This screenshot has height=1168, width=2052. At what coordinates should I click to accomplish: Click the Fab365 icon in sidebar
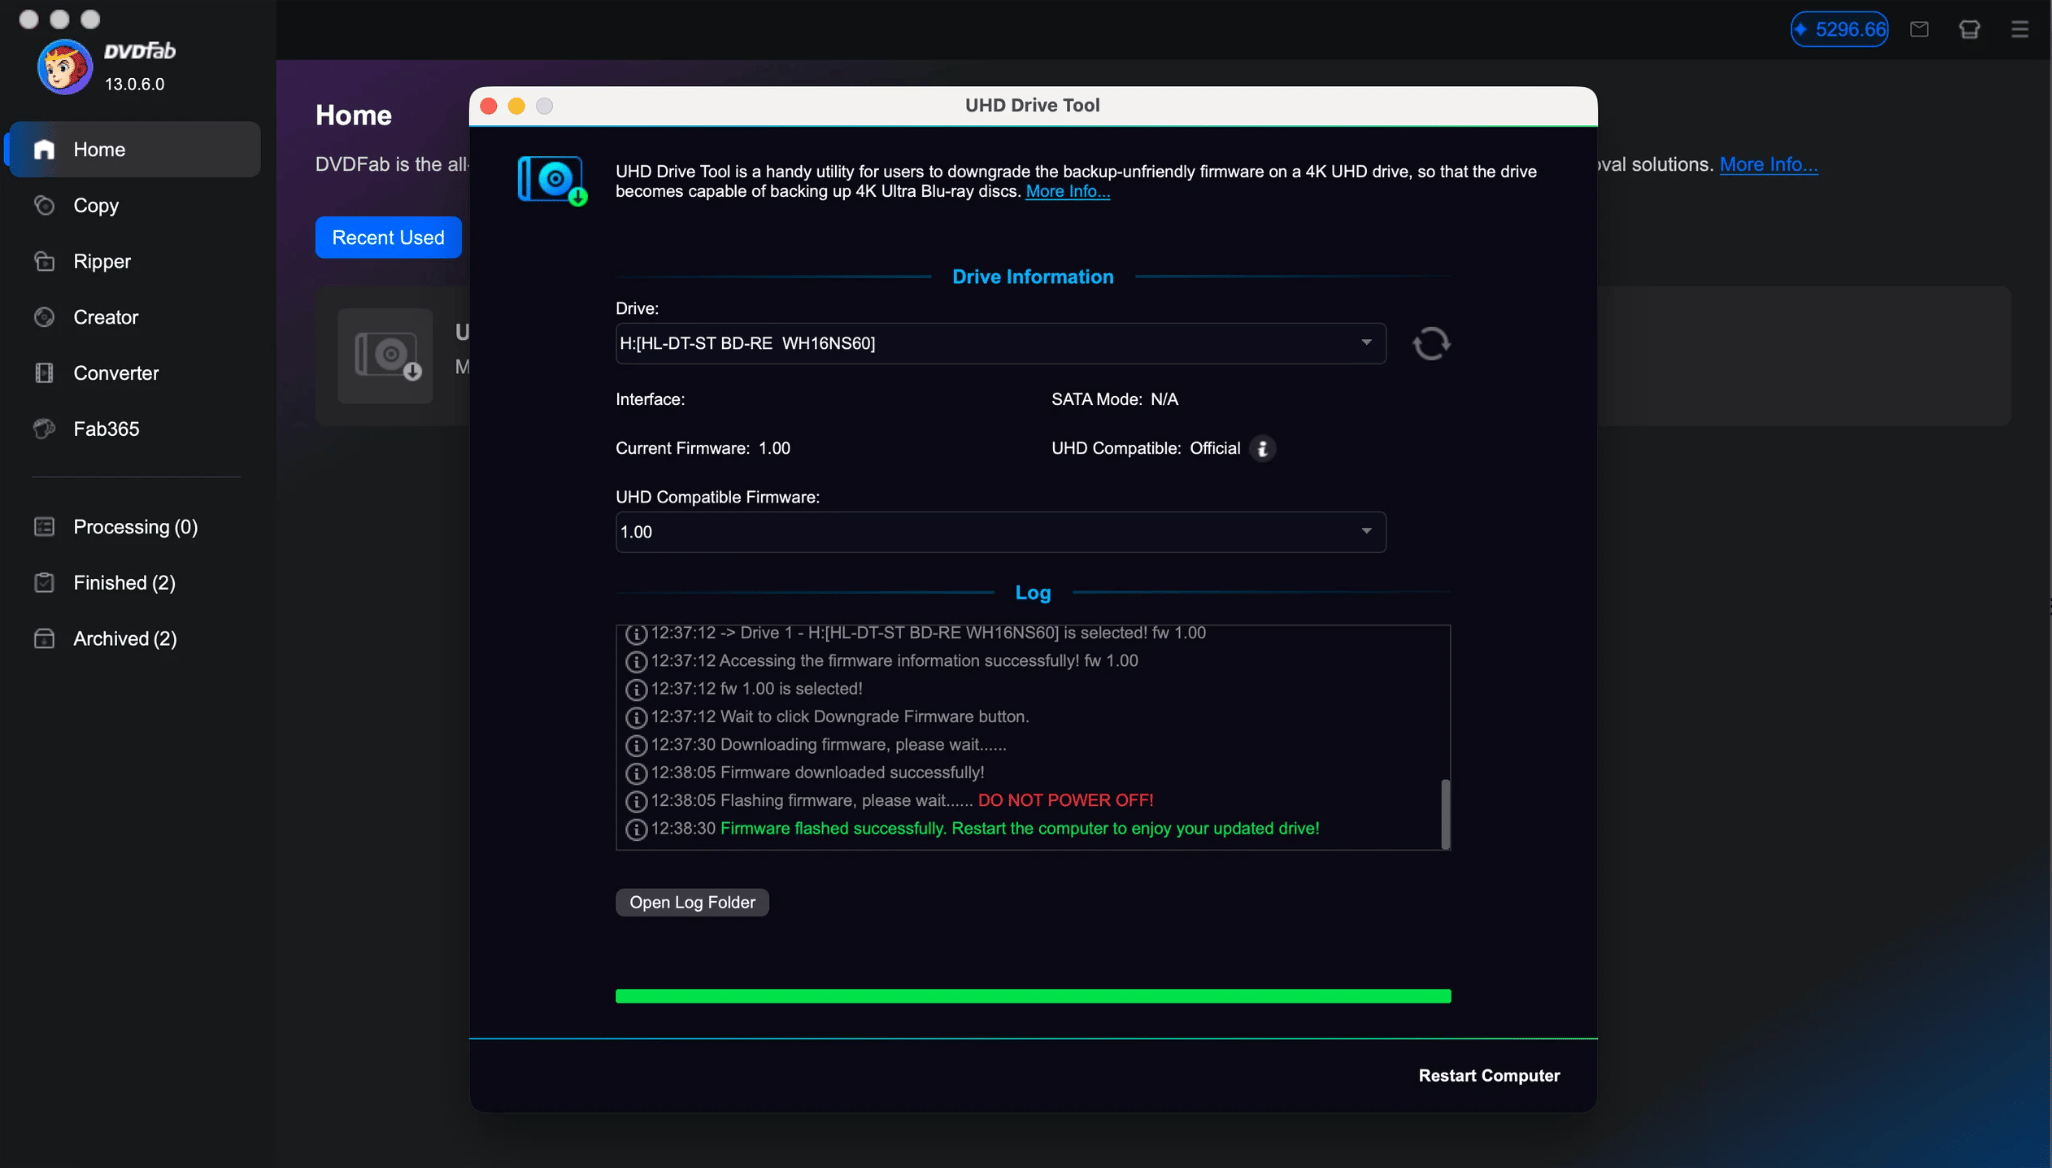[44, 429]
